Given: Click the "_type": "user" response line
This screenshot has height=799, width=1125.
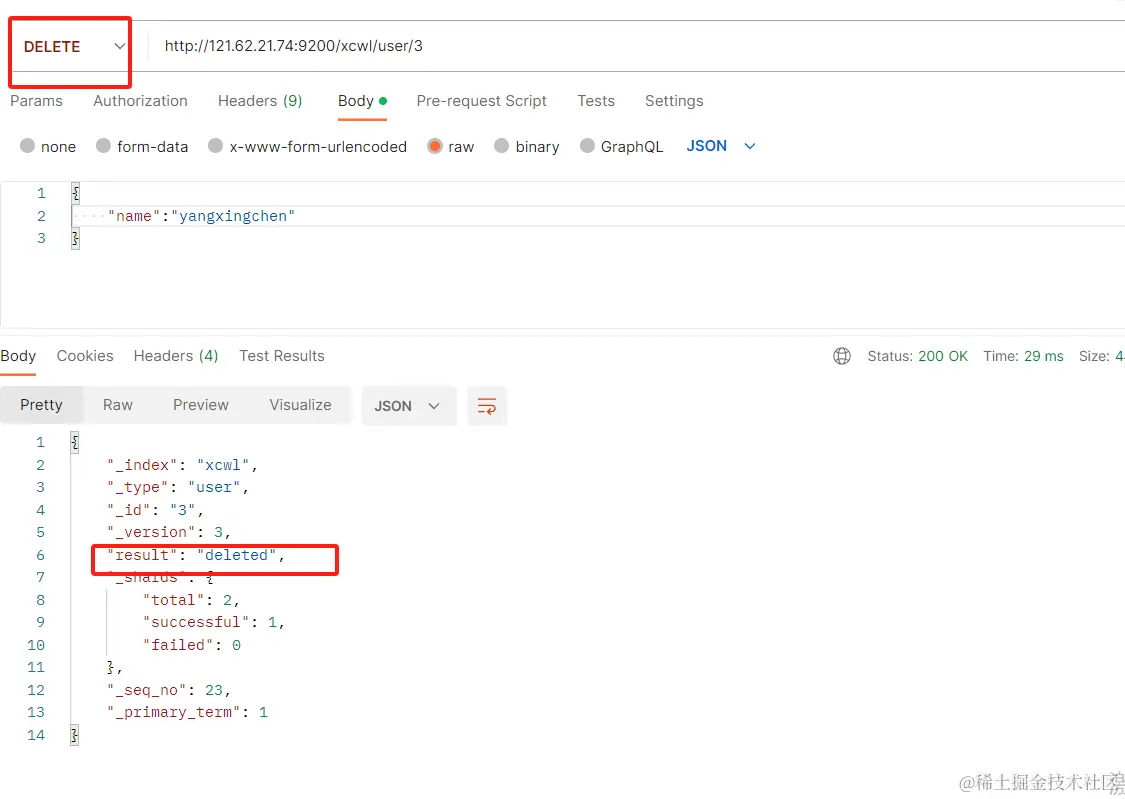Looking at the screenshot, I should 178,488.
